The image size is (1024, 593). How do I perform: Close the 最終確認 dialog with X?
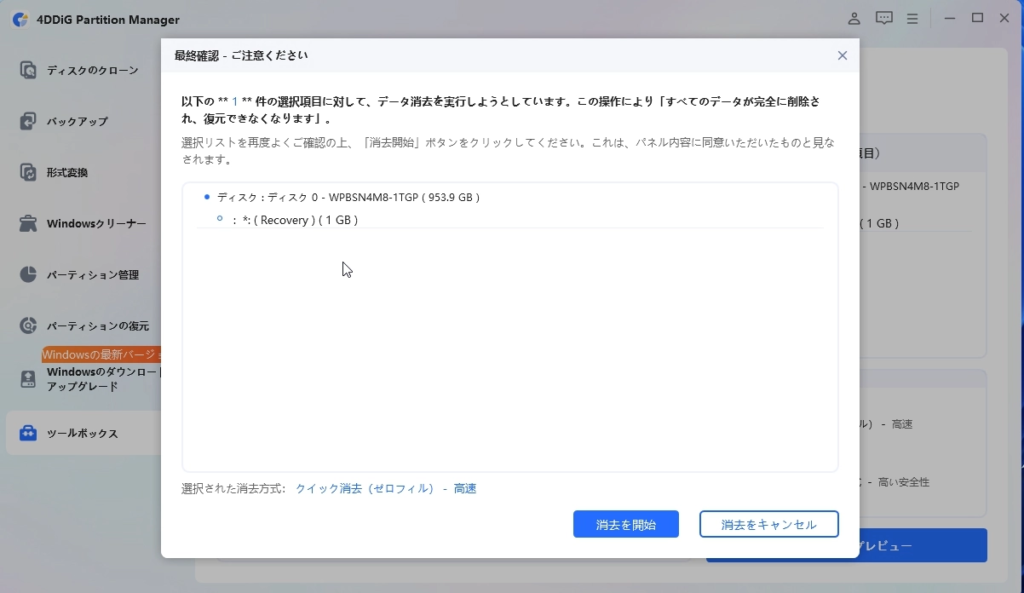pos(842,56)
